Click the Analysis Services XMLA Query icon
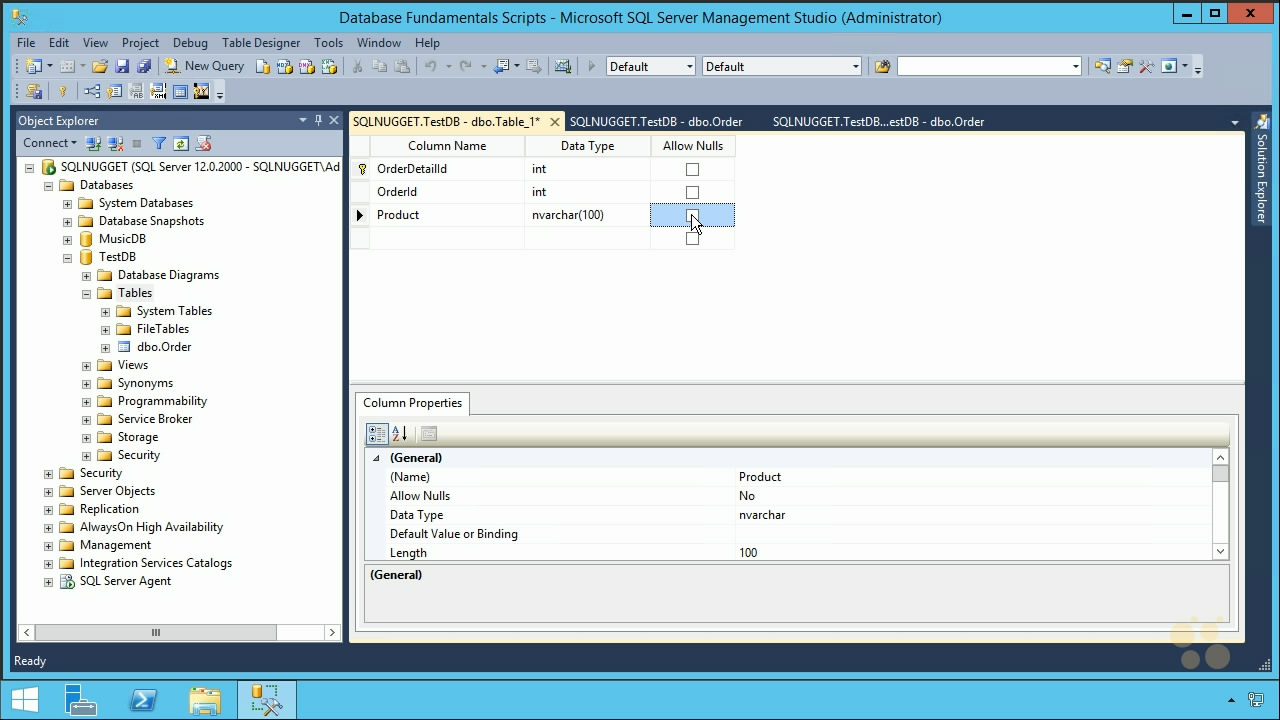This screenshot has height=720, width=1280. pos(329,67)
